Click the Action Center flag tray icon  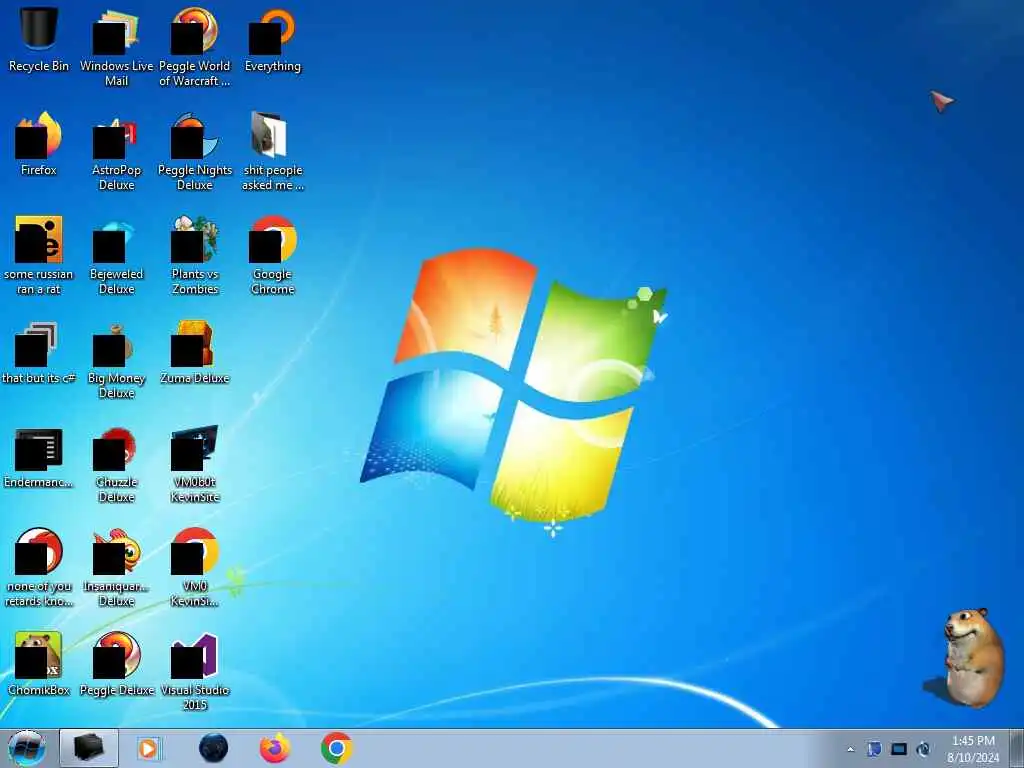pyautogui.click(x=874, y=749)
